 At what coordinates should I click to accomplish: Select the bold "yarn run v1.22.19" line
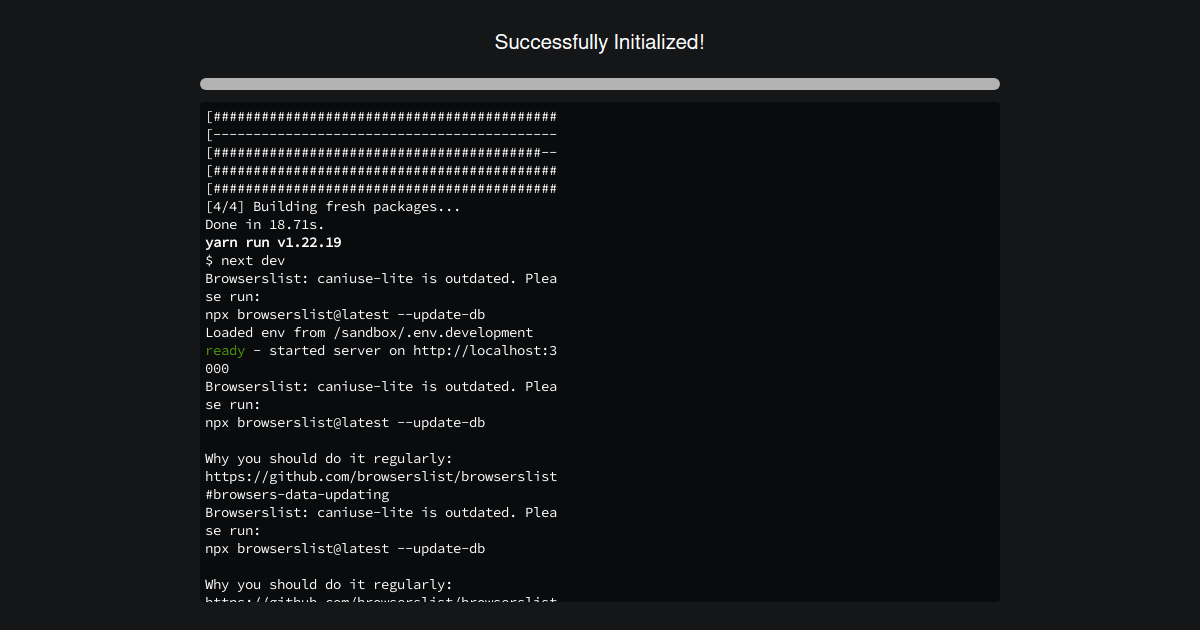(273, 242)
